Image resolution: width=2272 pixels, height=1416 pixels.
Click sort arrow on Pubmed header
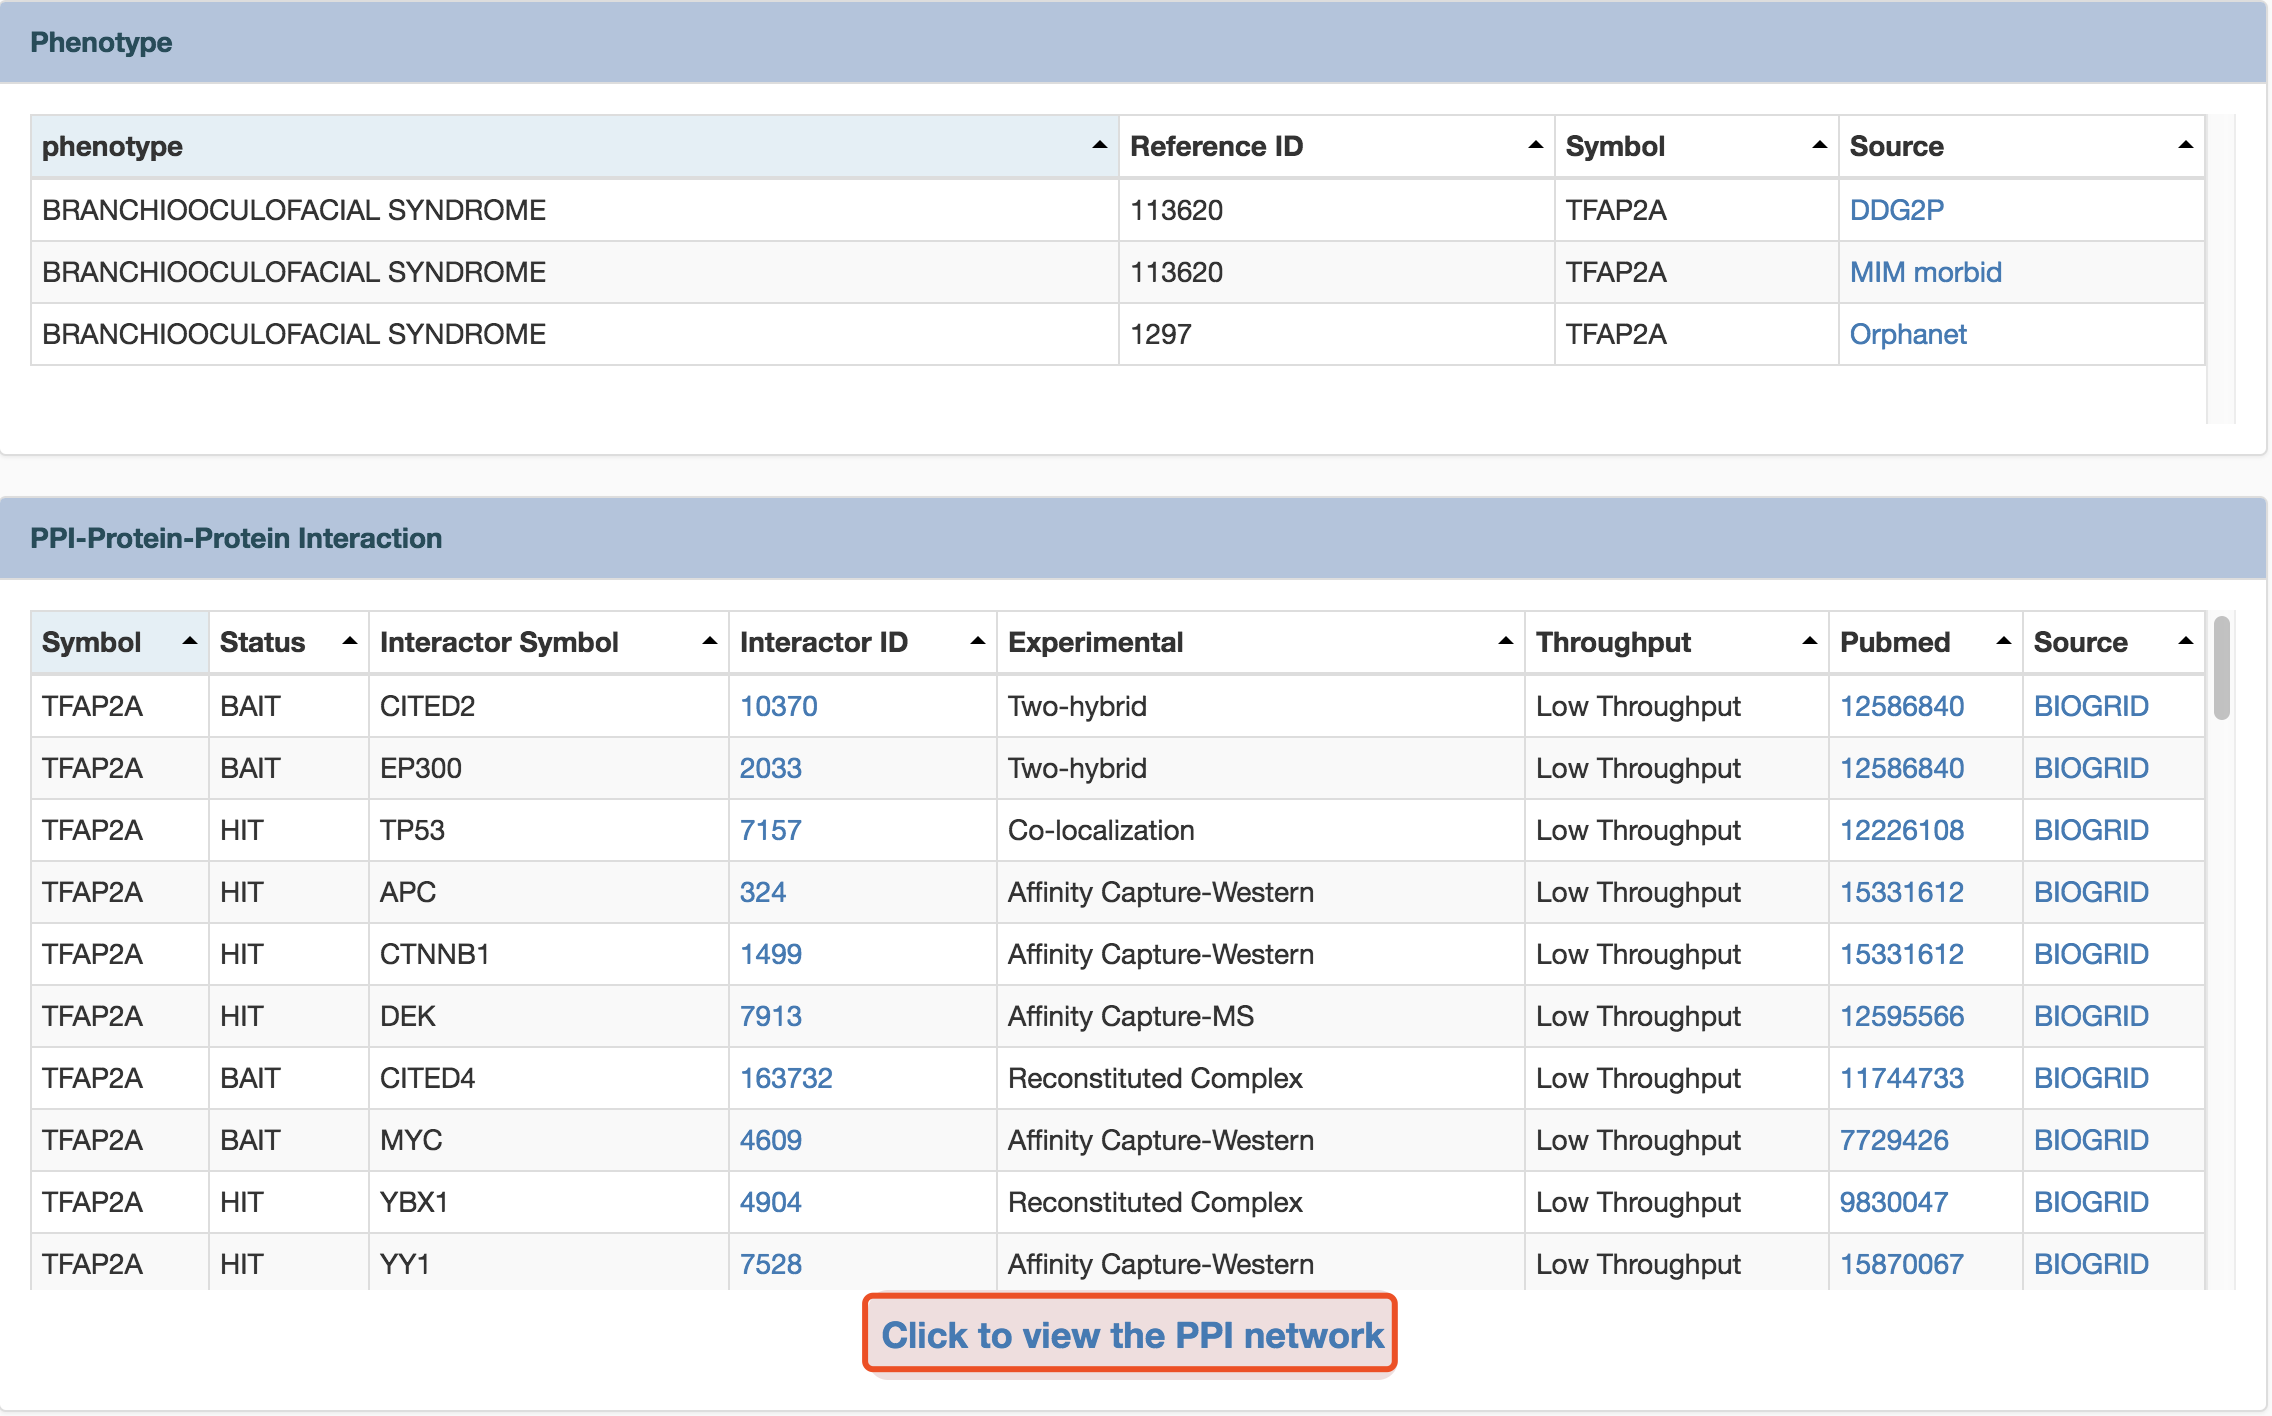2003,642
